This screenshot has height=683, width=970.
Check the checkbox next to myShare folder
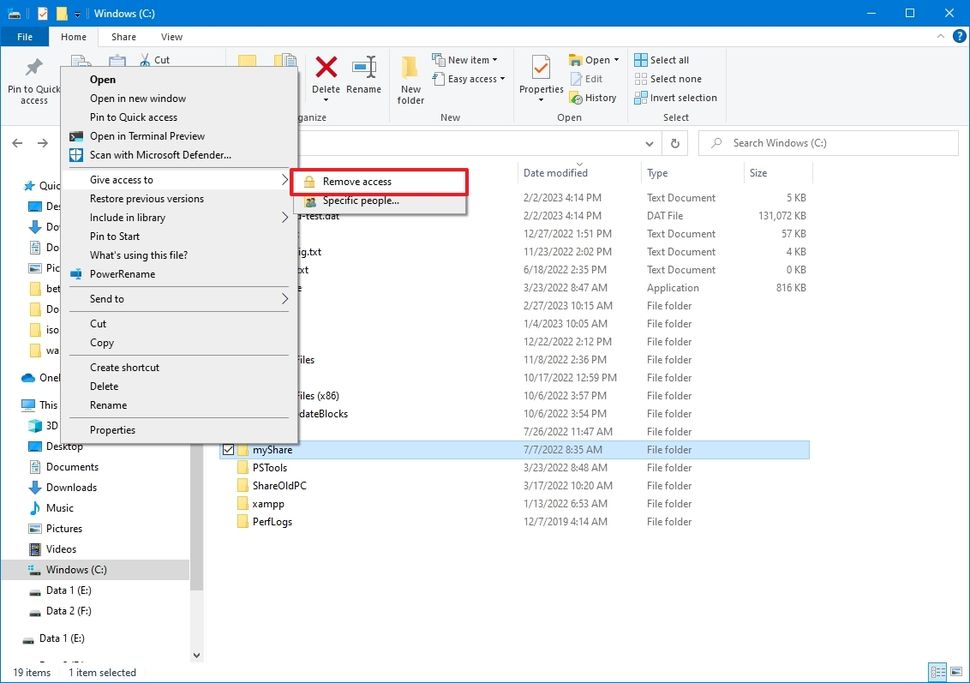click(x=228, y=449)
